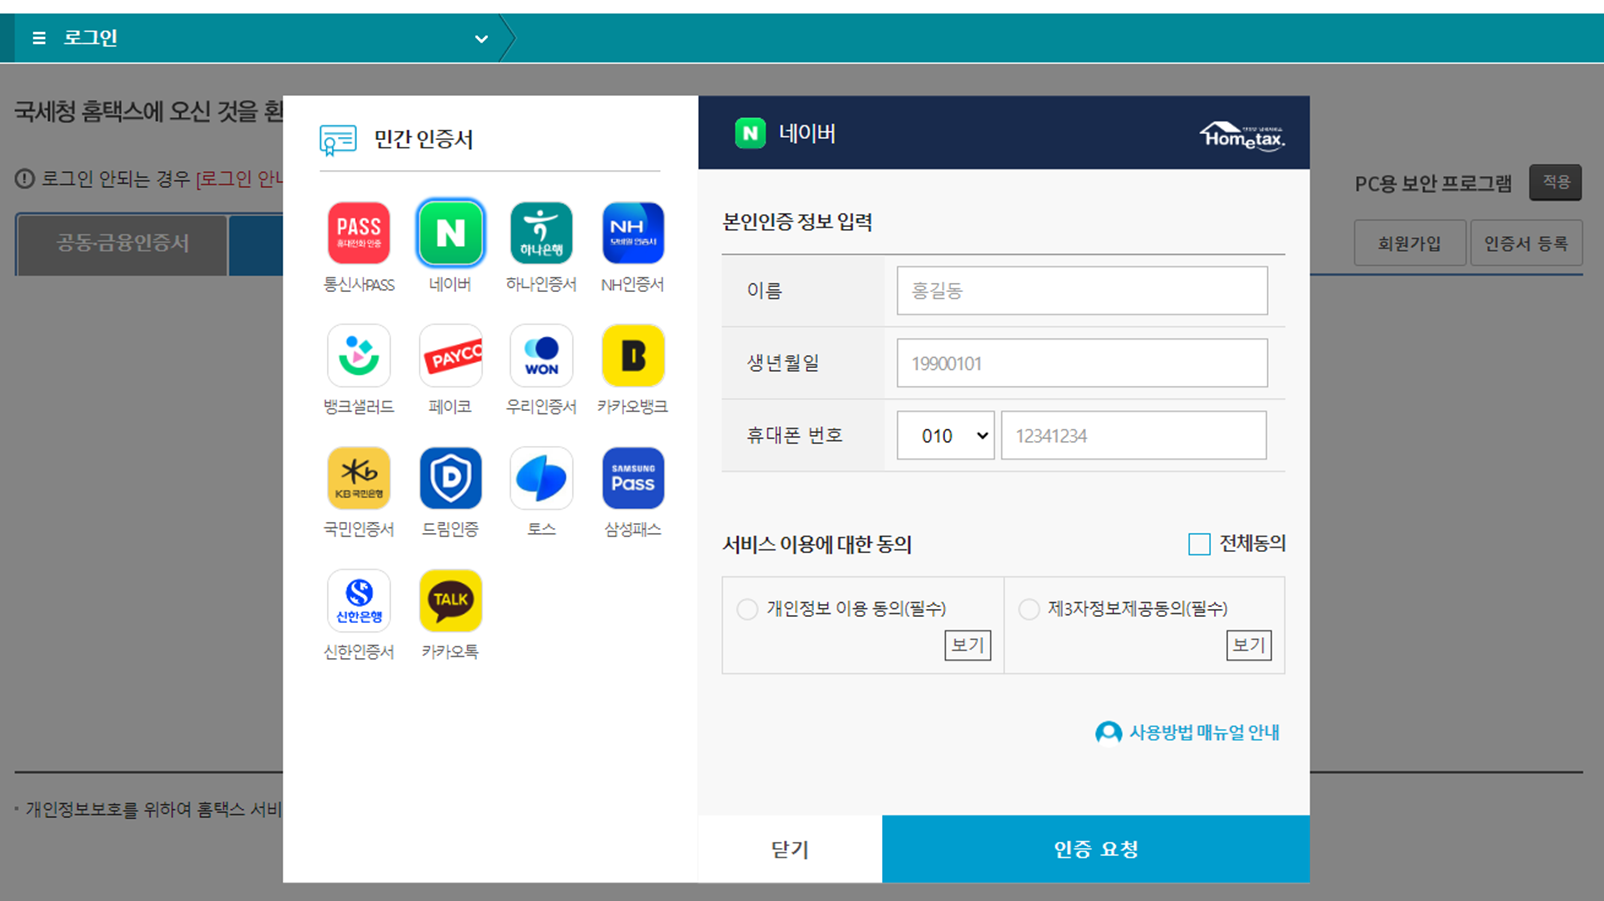Click the Hometax logo in dialog header
Image resolution: width=1604 pixels, height=901 pixels.
1241,135
